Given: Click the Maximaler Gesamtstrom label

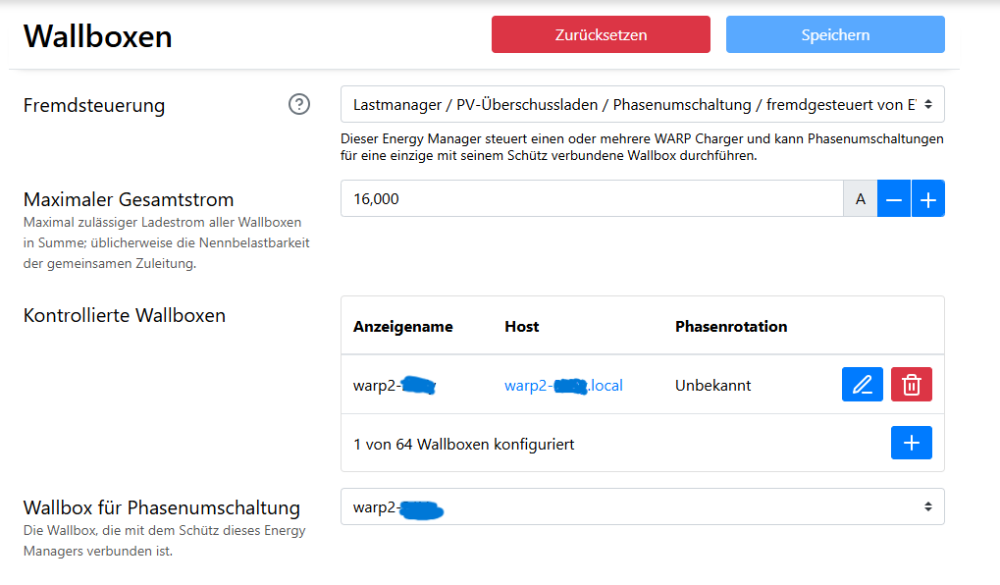Looking at the screenshot, I should coord(128,199).
